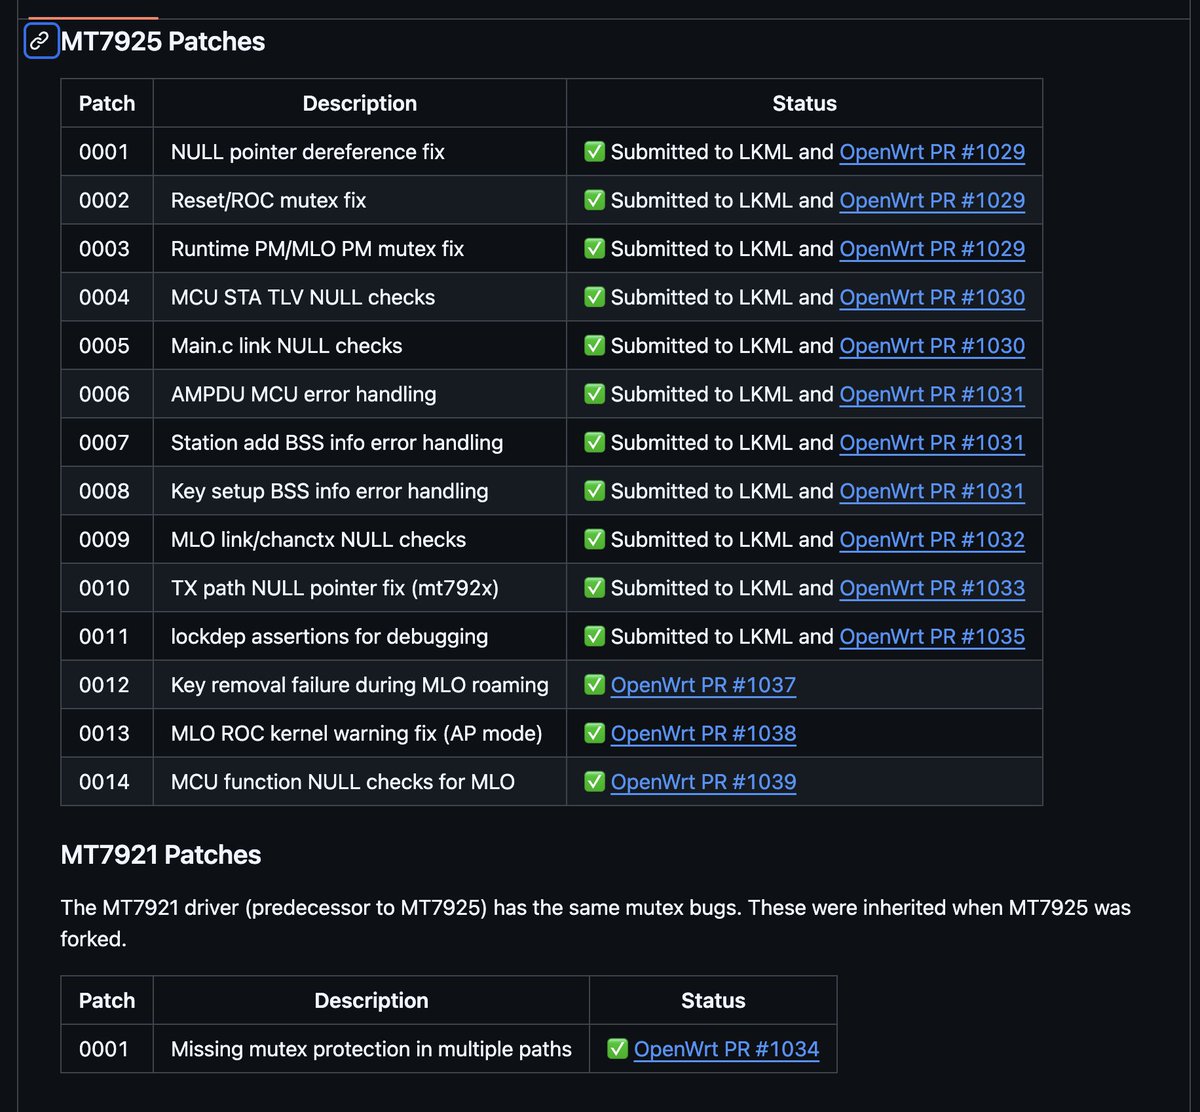
Task: Click Description header in MT7921 table
Action: [x=371, y=1000]
